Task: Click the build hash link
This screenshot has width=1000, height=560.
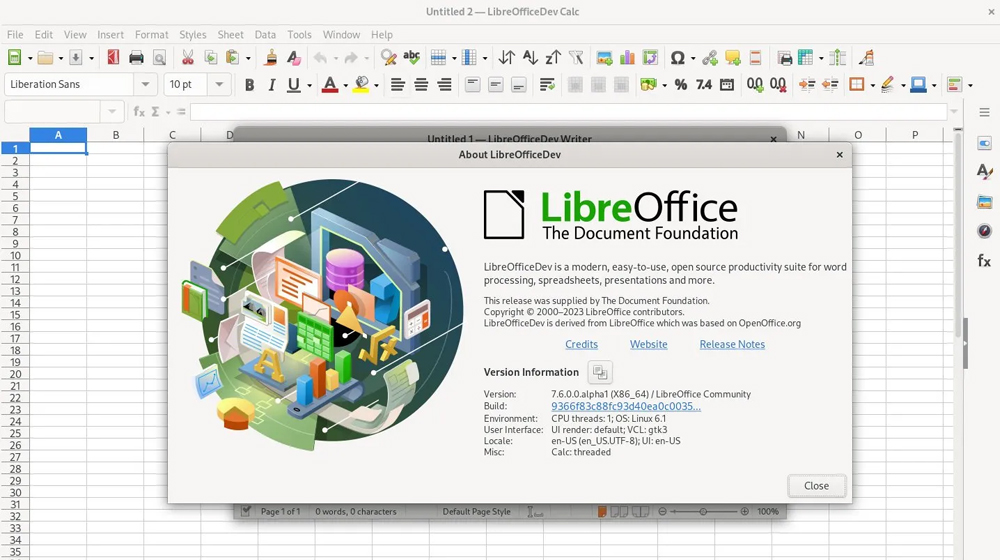Action: [626, 406]
